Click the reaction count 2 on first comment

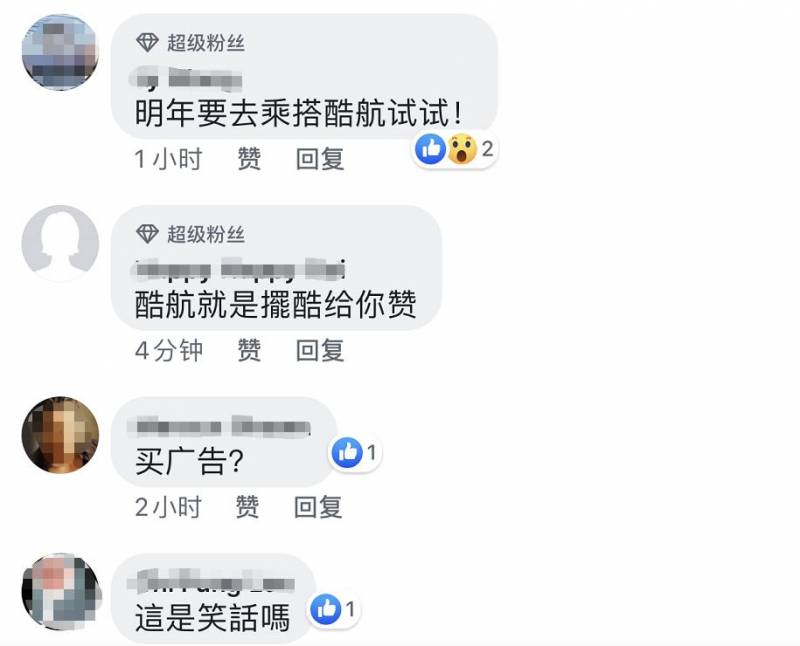(x=487, y=149)
